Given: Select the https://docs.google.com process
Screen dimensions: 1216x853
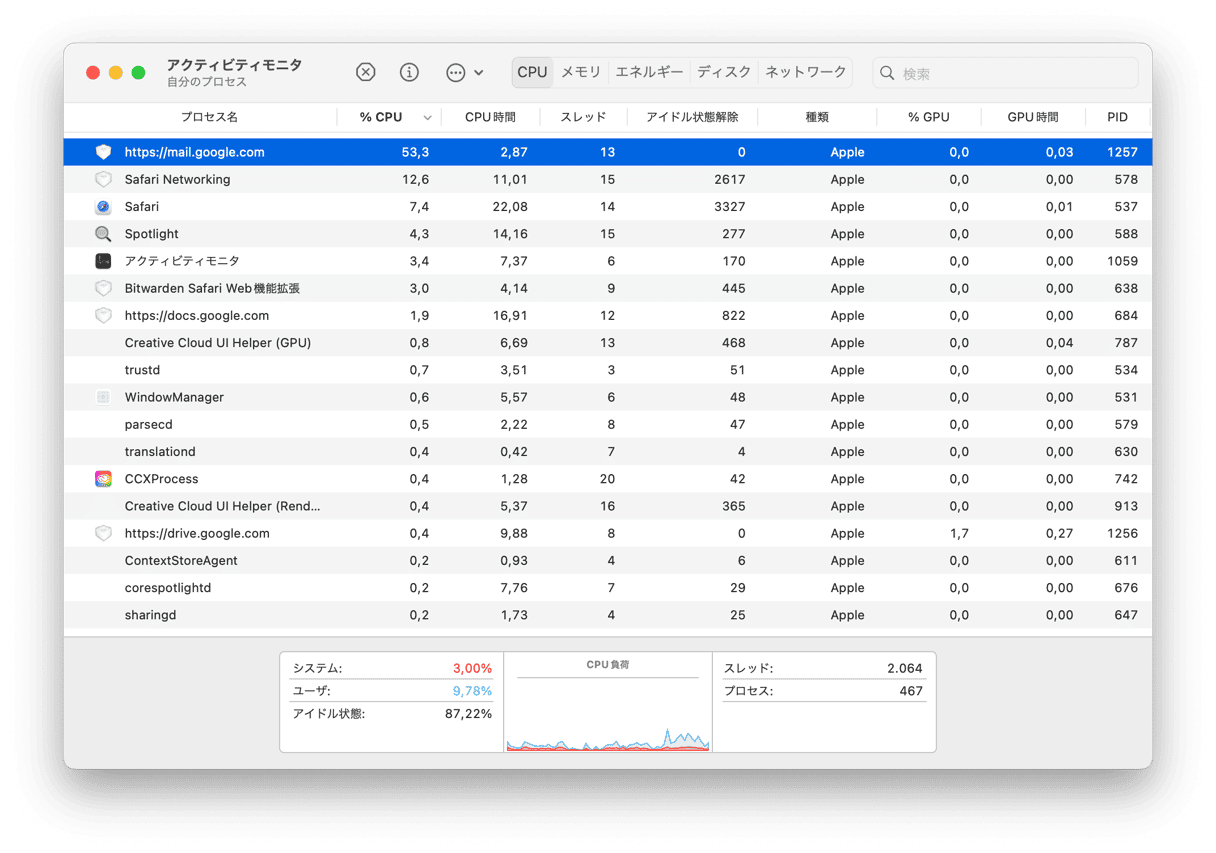Looking at the screenshot, I should point(196,315).
